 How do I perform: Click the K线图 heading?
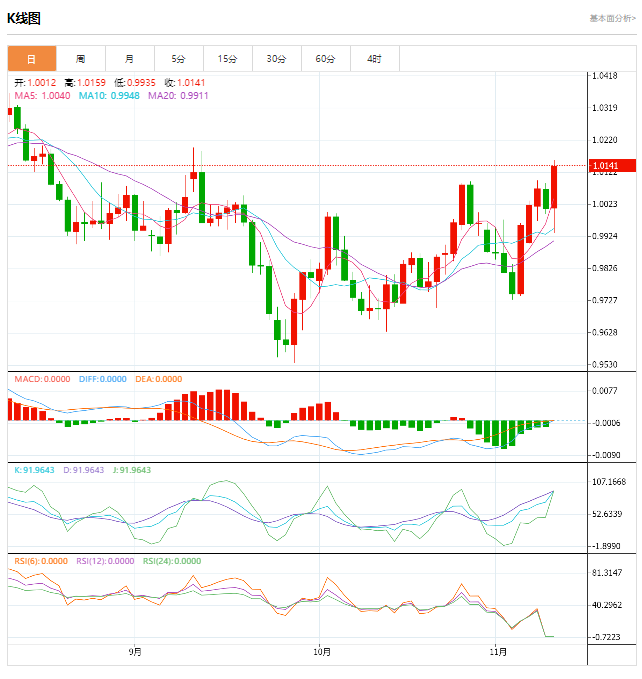pyautogui.click(x=24, y=19)
